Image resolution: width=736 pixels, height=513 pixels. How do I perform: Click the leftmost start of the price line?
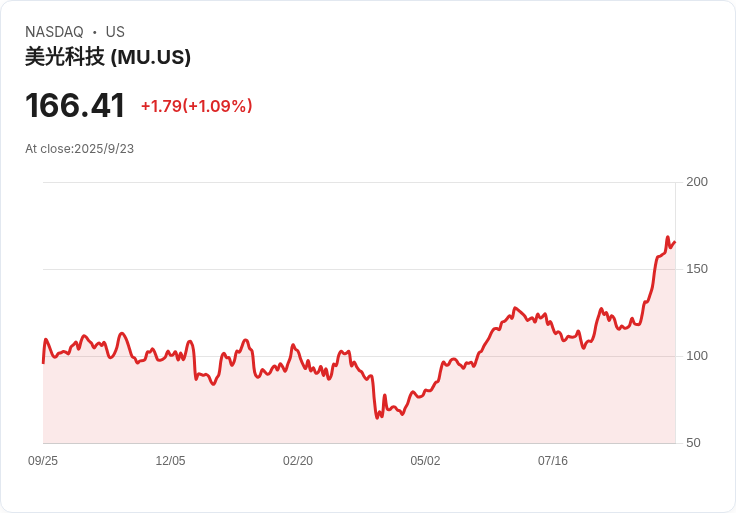pyautogui.click(x=43, y=362)
